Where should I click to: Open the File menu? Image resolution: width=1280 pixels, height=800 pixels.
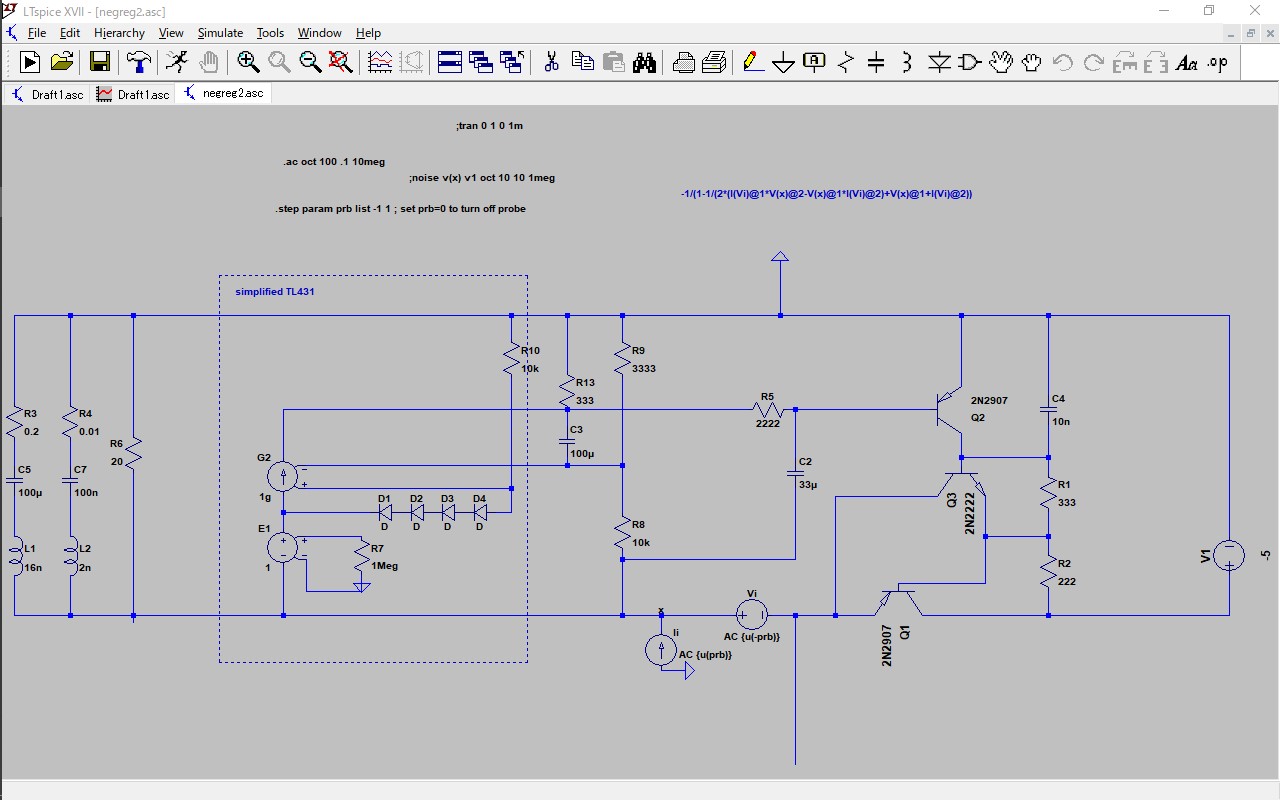37,33
